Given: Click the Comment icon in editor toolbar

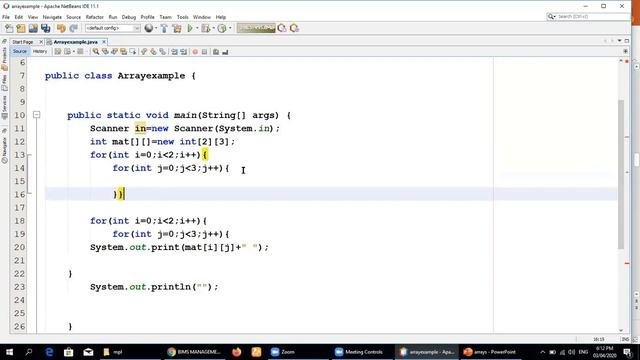Looking at the screenshot, I should [216, 52].
